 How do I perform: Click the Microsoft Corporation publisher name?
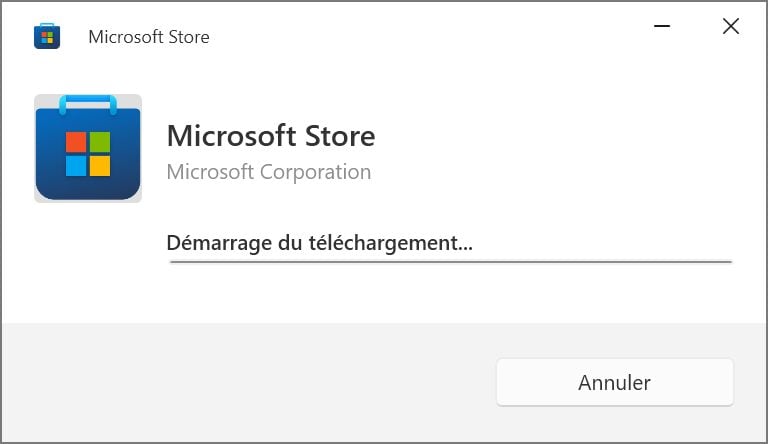pyautogui.click(x=268, y=172)
